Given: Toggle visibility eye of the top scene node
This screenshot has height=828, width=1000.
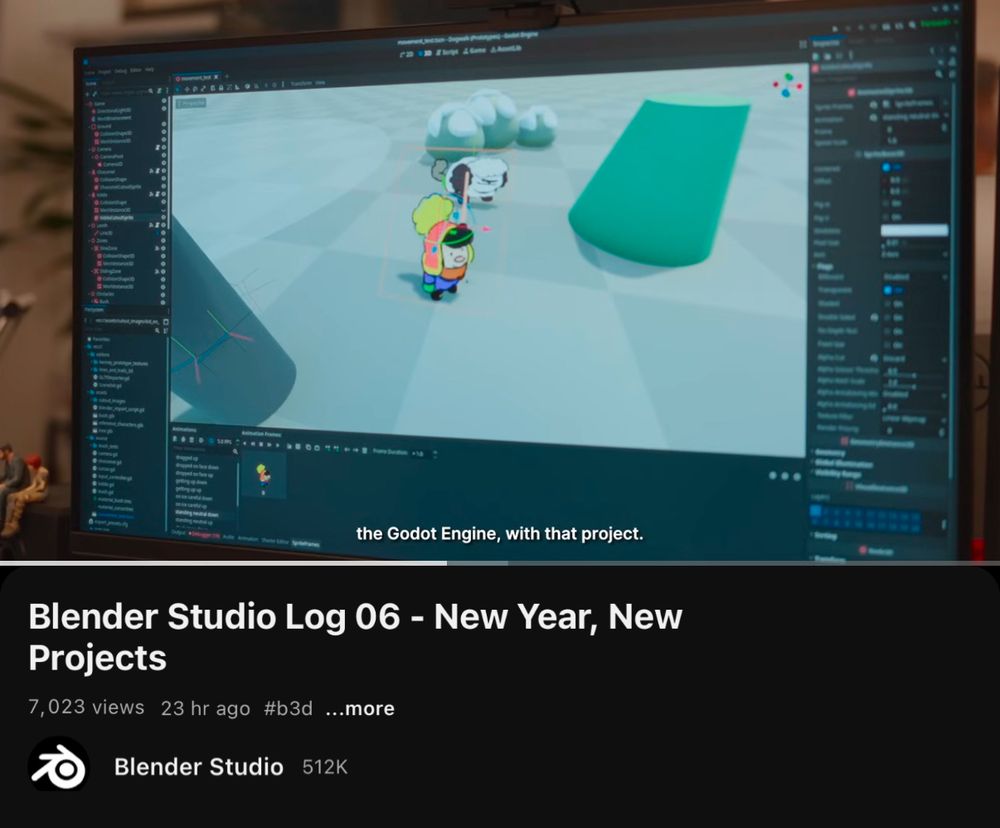Looking at the screenshot, I should (x=164, y=101).
